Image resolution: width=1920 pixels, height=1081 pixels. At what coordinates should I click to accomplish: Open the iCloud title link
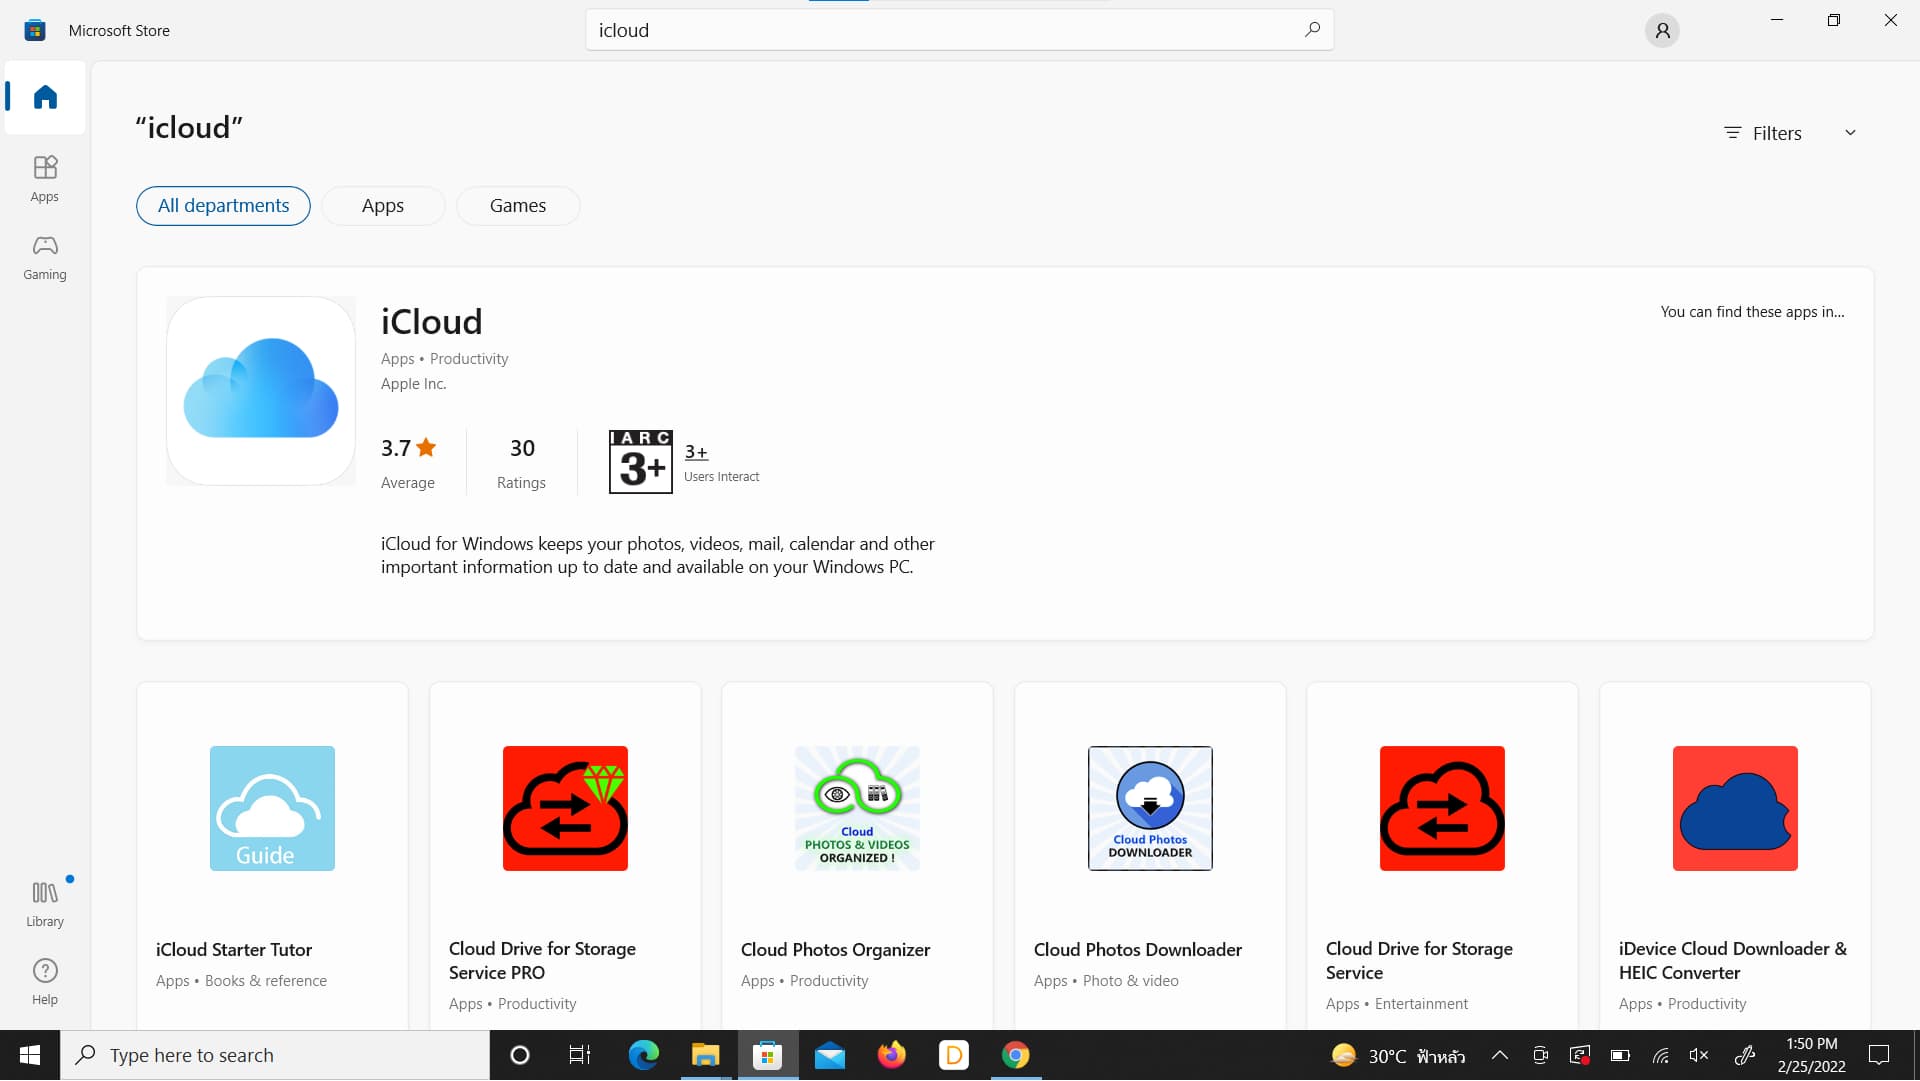pos(431,322)
